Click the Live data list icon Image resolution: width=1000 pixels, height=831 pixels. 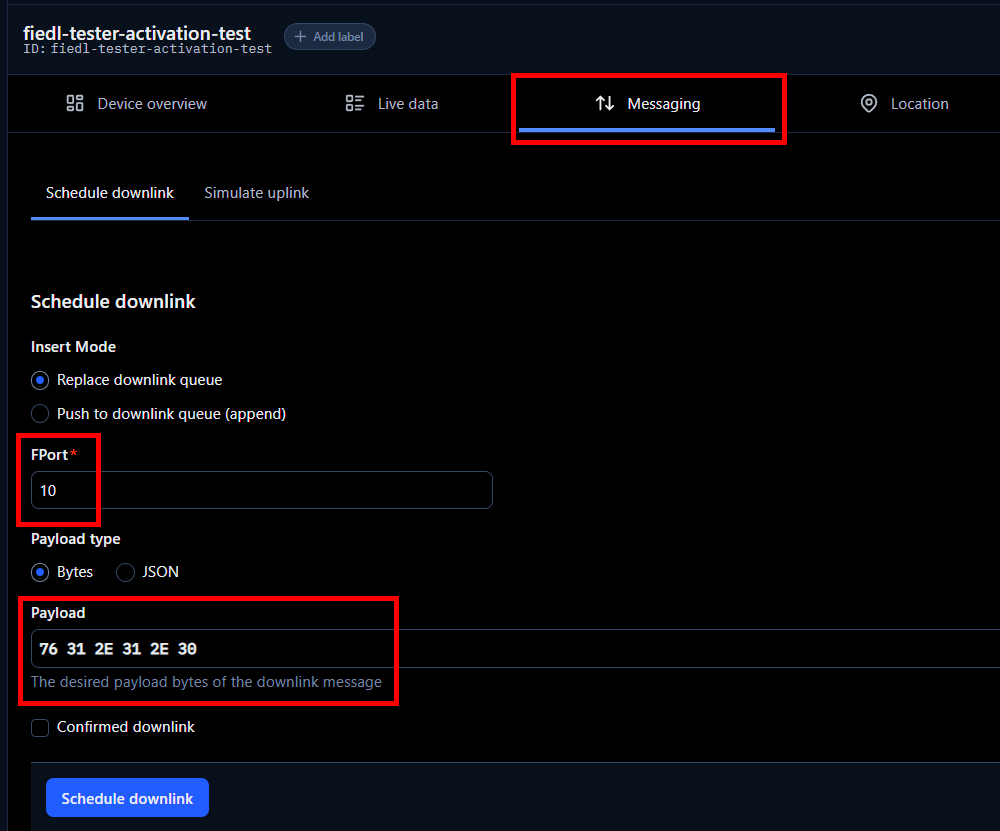(354, 104)
